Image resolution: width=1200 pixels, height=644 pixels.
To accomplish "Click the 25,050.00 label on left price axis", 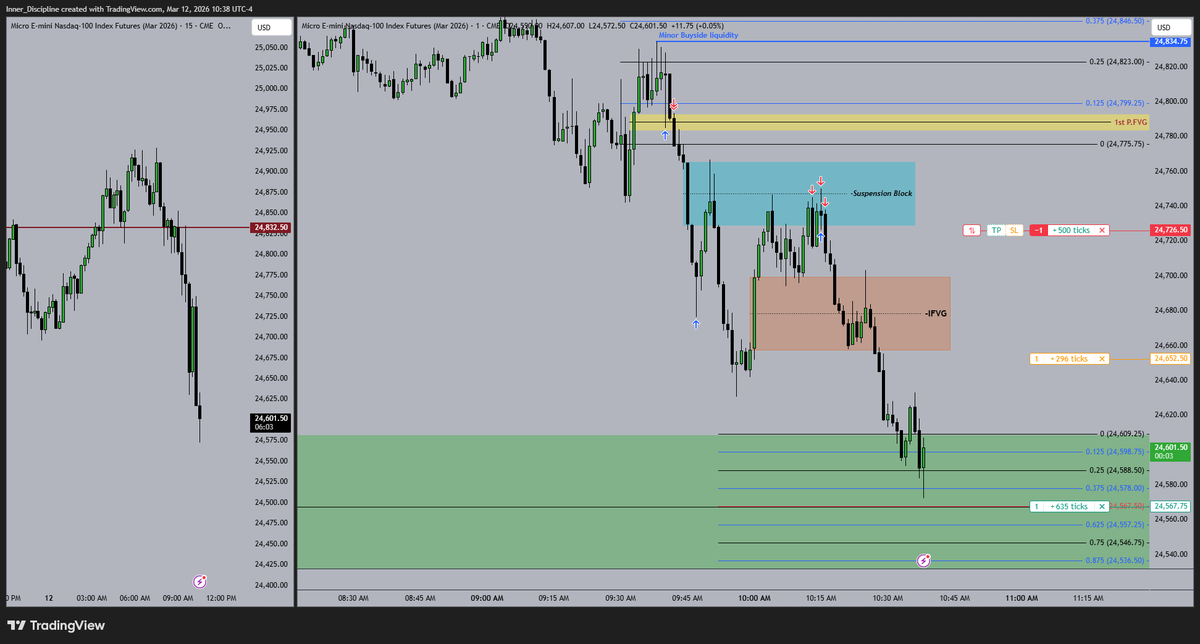I will (x=271, y=47).
